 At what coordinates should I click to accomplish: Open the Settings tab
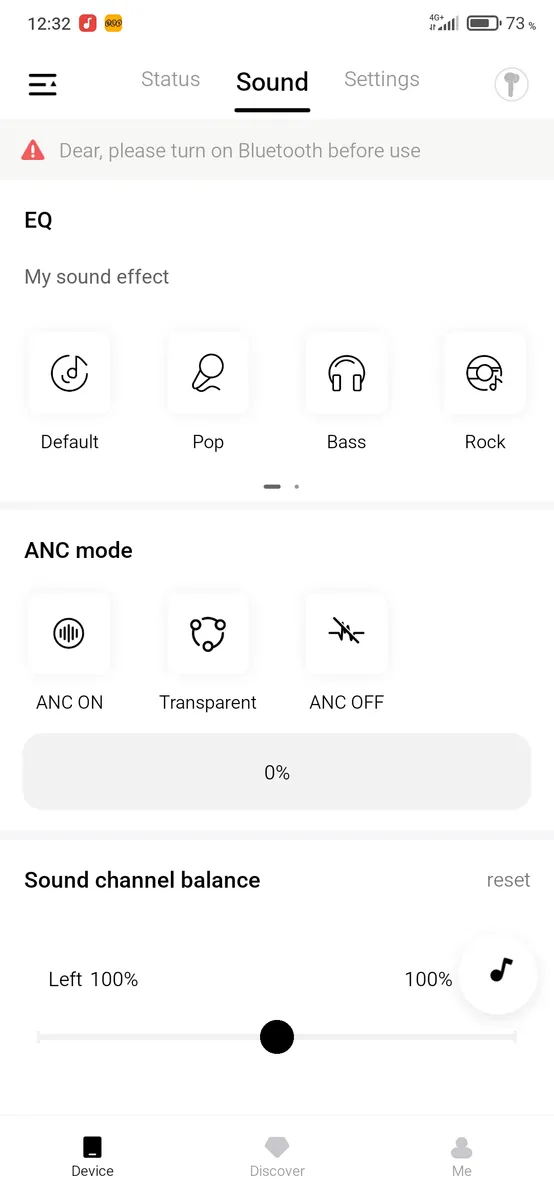tap(382, 80)
